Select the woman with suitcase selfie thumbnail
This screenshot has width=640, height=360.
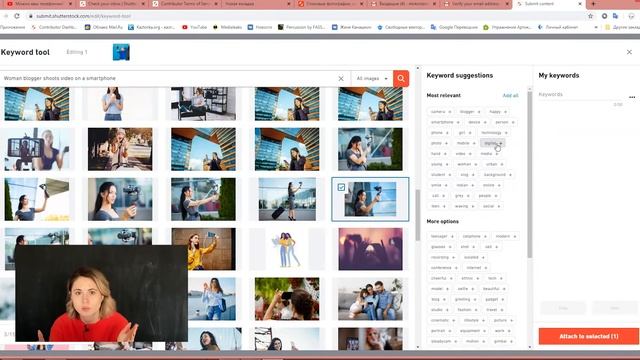[287, 199]
